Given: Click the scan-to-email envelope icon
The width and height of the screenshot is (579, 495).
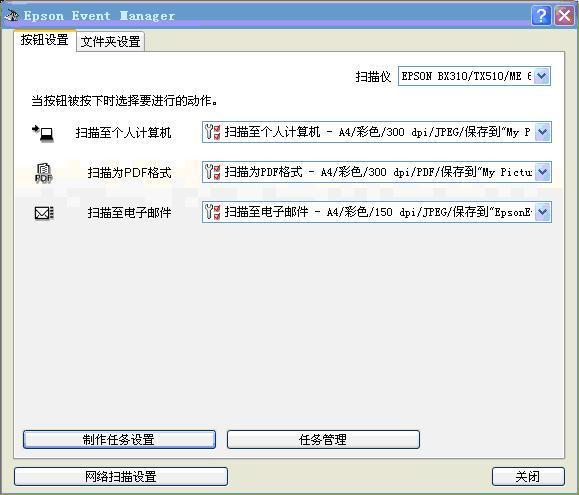Looking at the screenshot, I should click(44, 213).
